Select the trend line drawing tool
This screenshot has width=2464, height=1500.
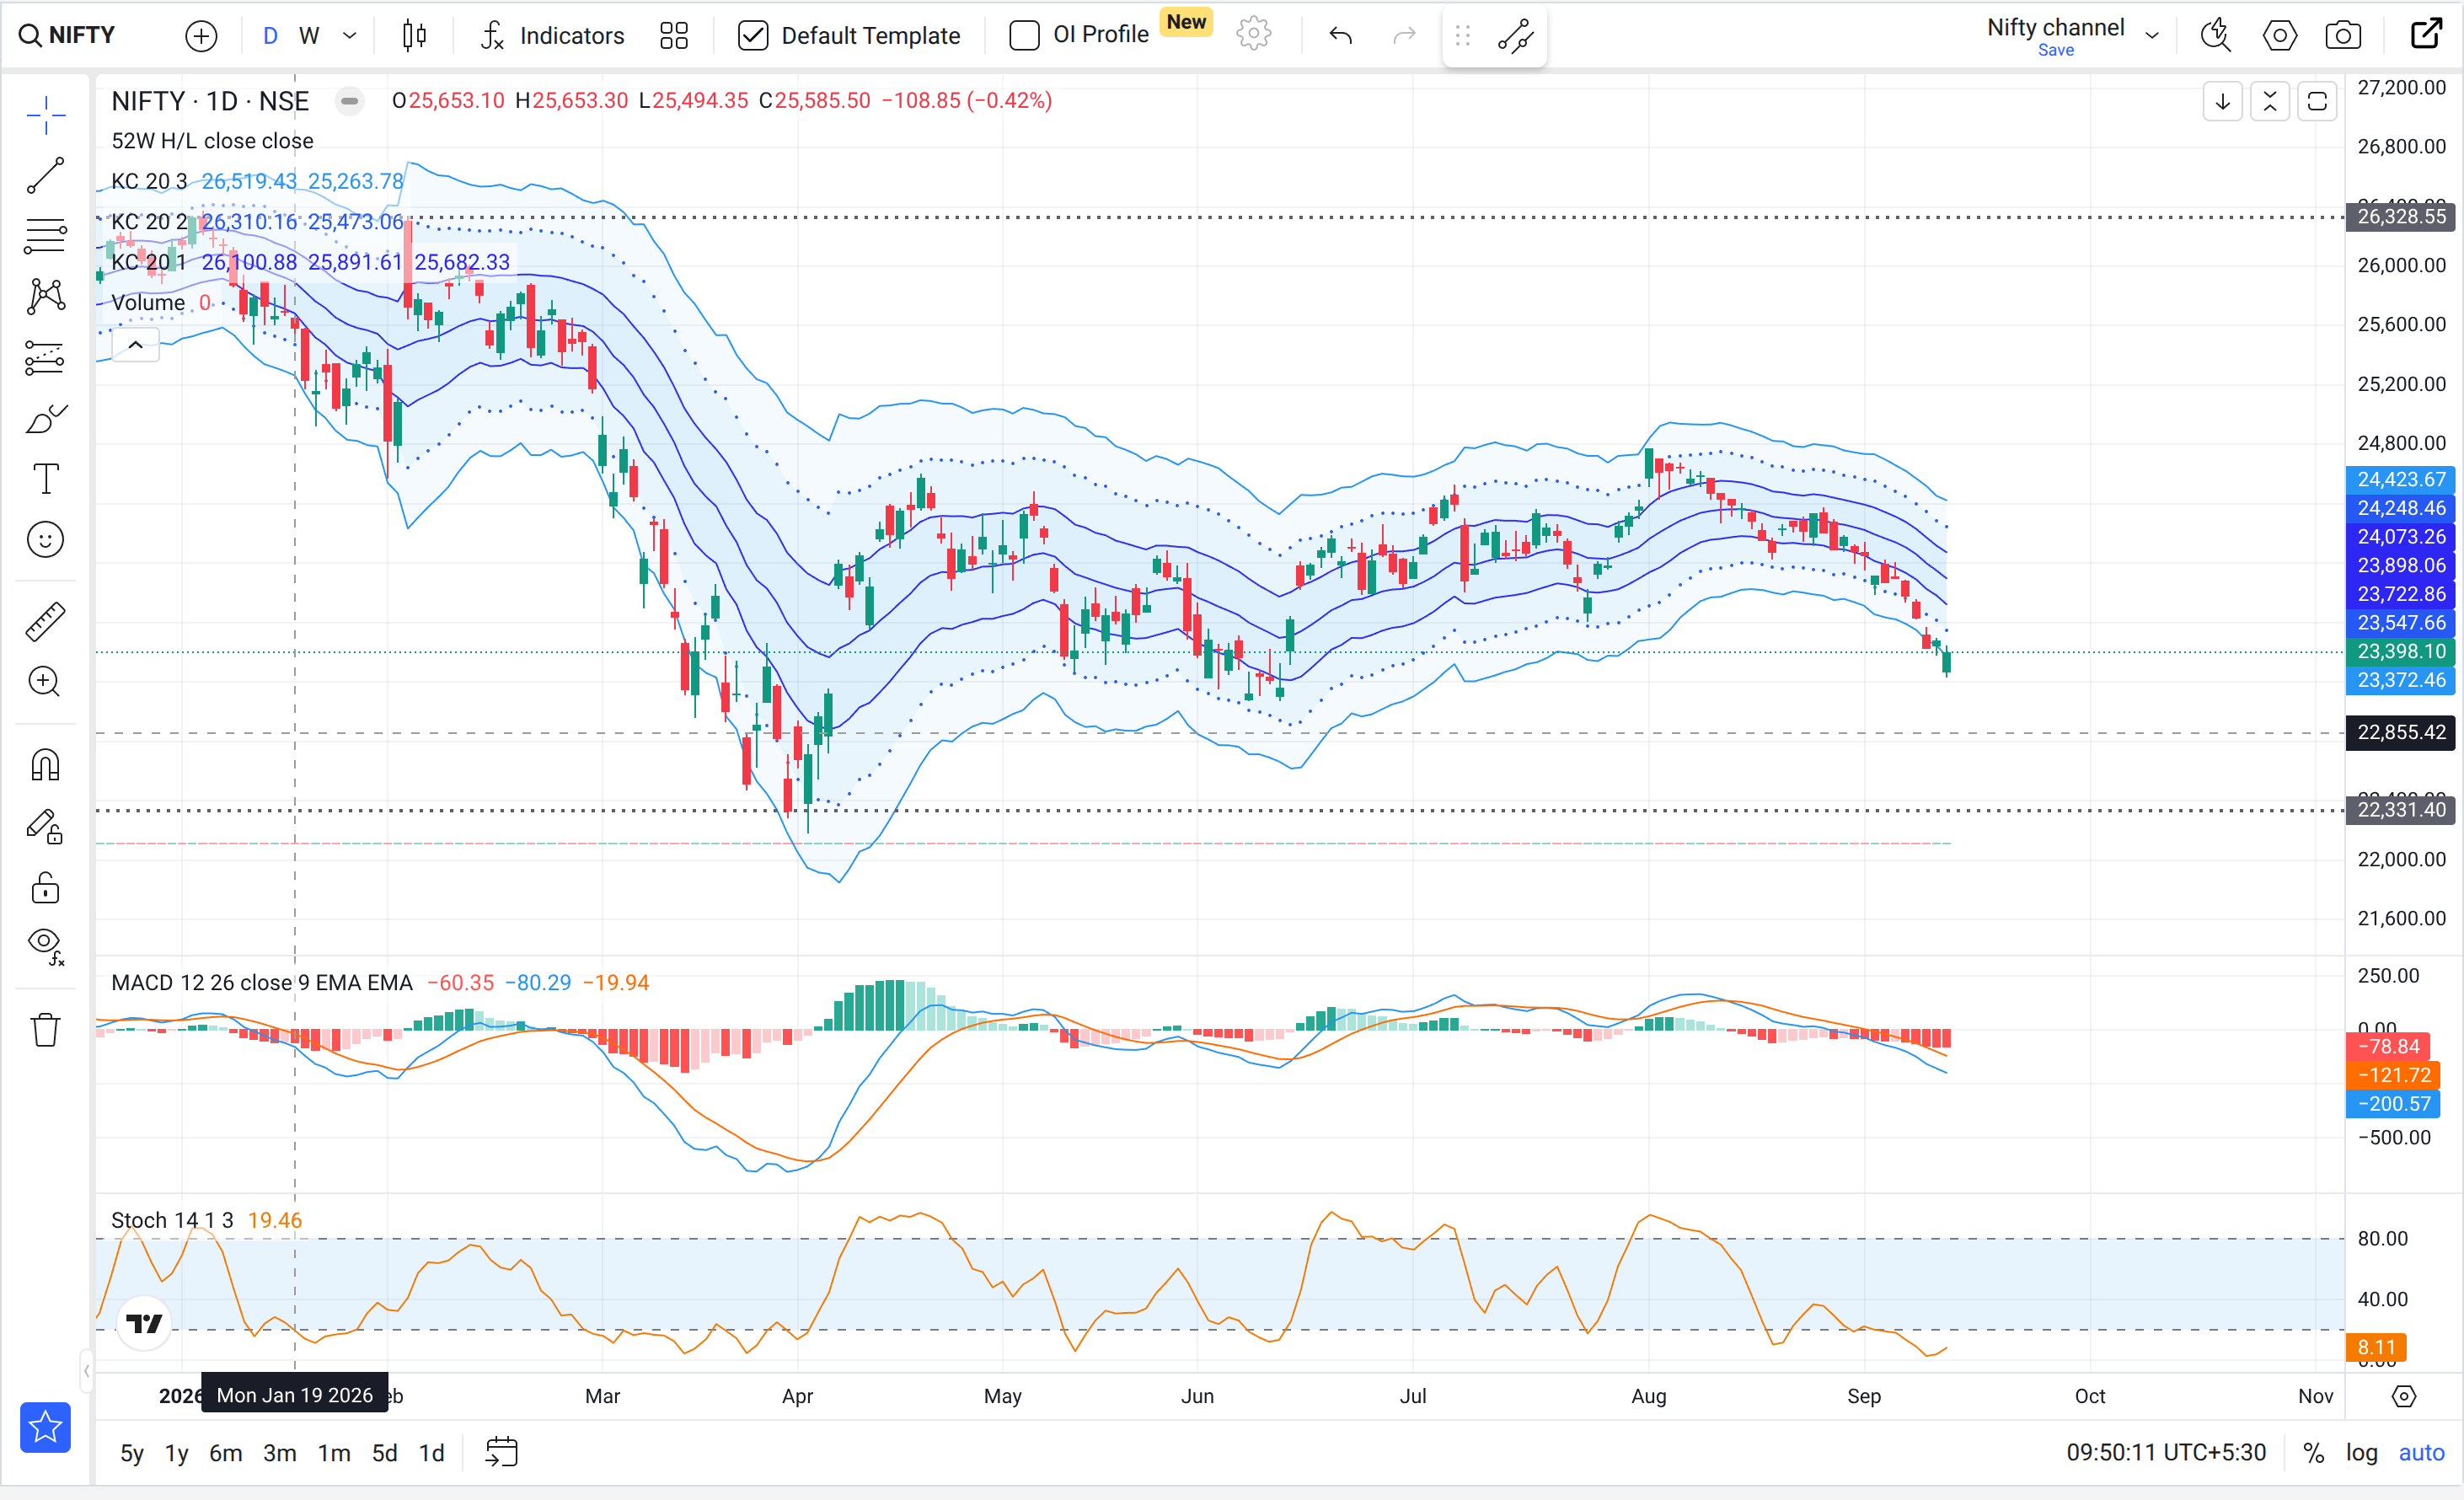[45, 176]
